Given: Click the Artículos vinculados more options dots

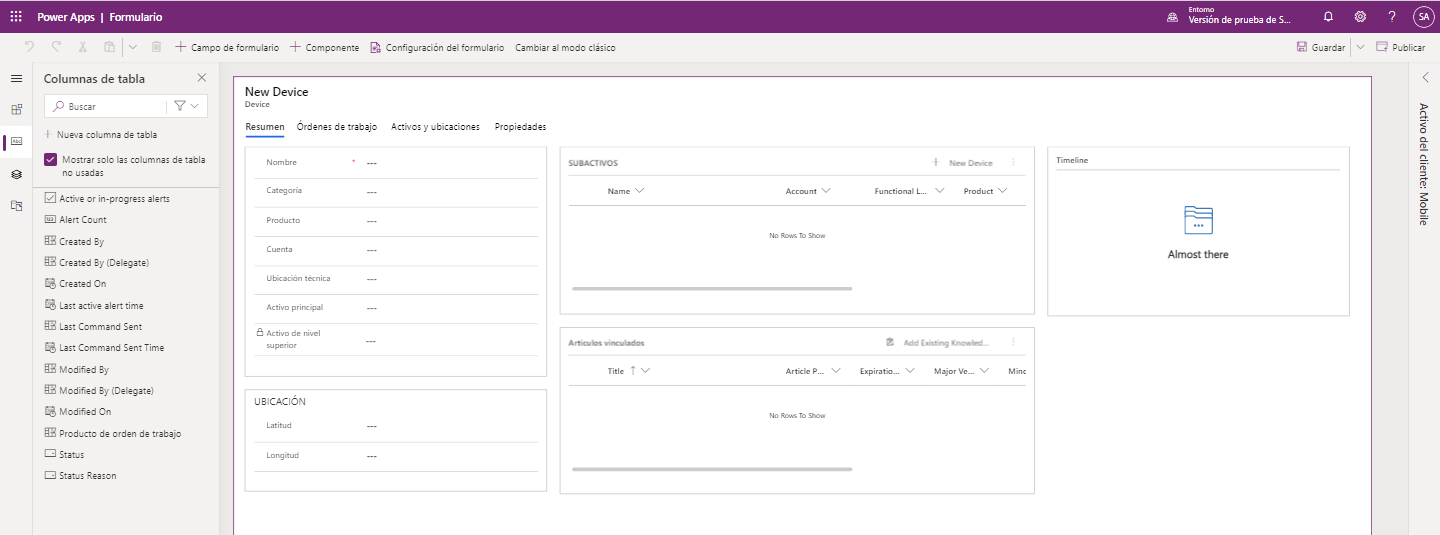Looking at the screenshot, I should (x=1013, y=342).
